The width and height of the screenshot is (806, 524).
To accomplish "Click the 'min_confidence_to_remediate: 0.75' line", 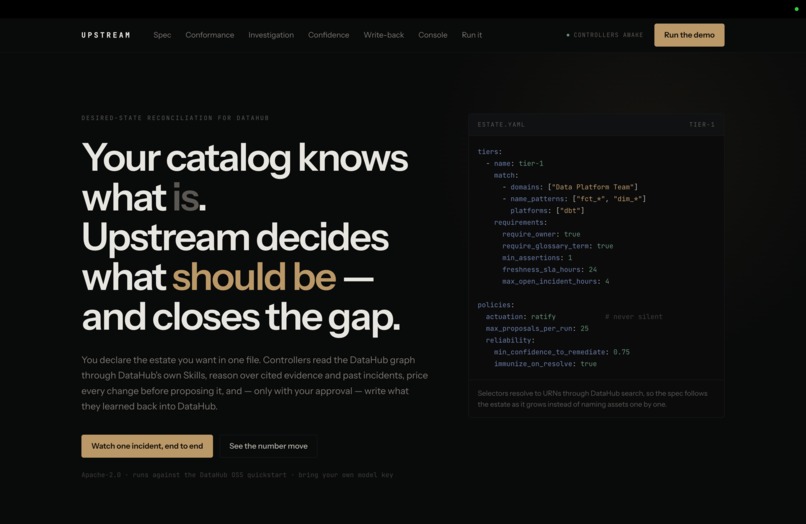I will [x=562, y=352].
